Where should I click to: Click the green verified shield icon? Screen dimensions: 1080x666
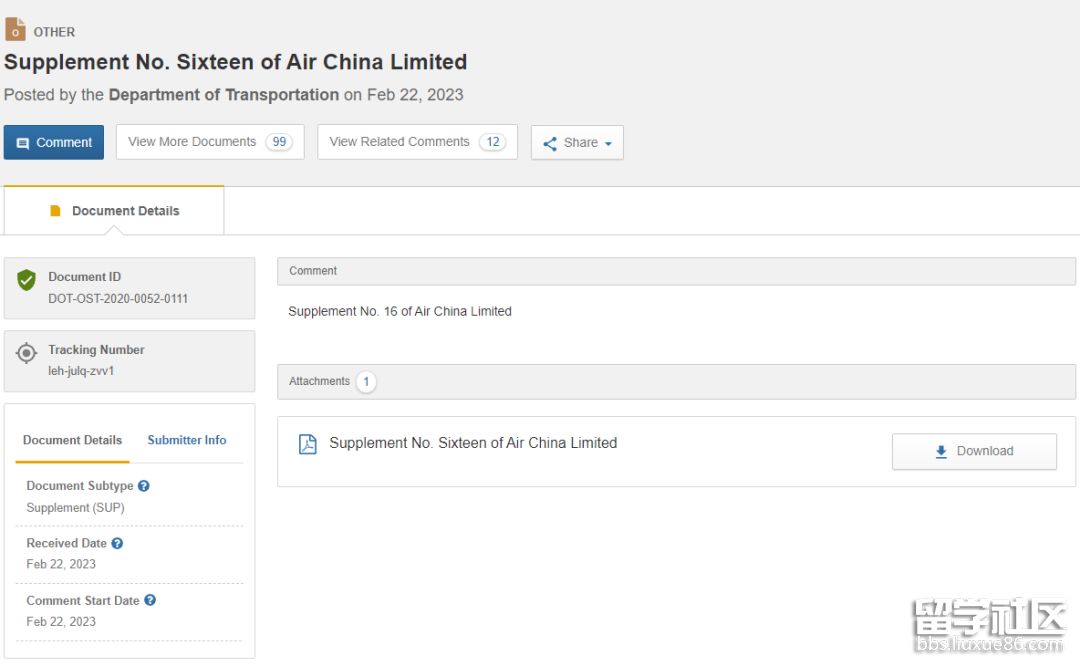(x=27, y=281)
